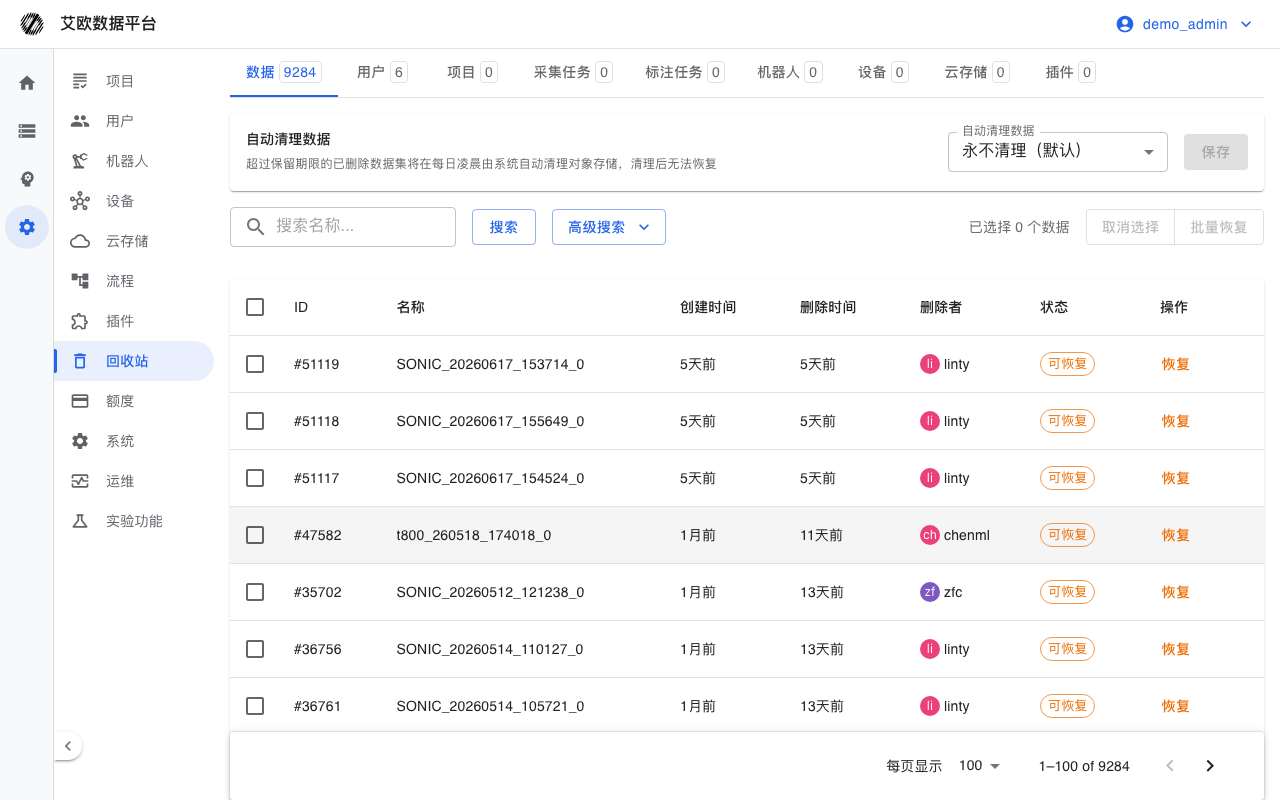
Task: Check the box for row #51118
Action: tap(255, 421)
